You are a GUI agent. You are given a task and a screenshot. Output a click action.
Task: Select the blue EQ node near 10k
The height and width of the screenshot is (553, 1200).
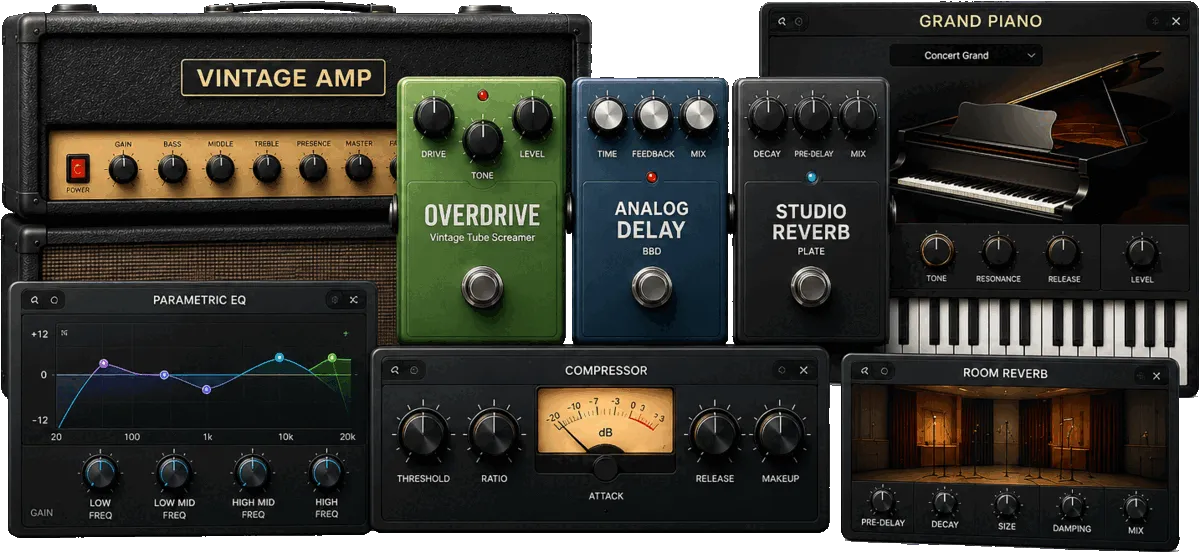coord(279,357)
